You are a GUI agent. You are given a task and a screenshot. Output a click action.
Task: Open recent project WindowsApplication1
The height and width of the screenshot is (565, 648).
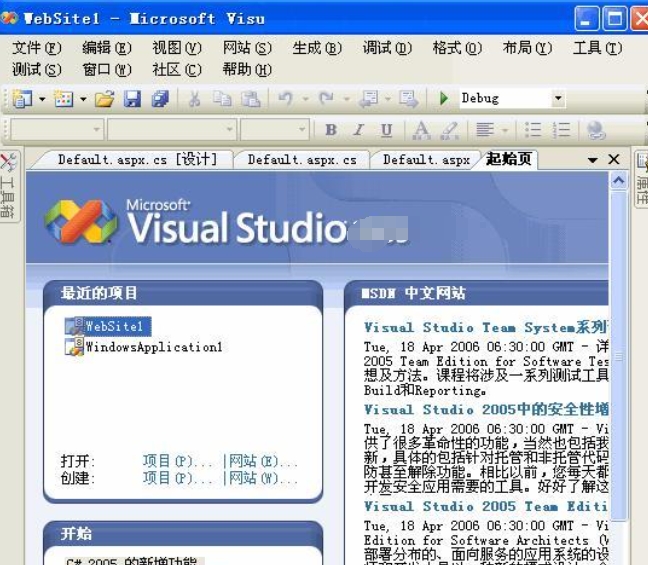pos(143,346)
